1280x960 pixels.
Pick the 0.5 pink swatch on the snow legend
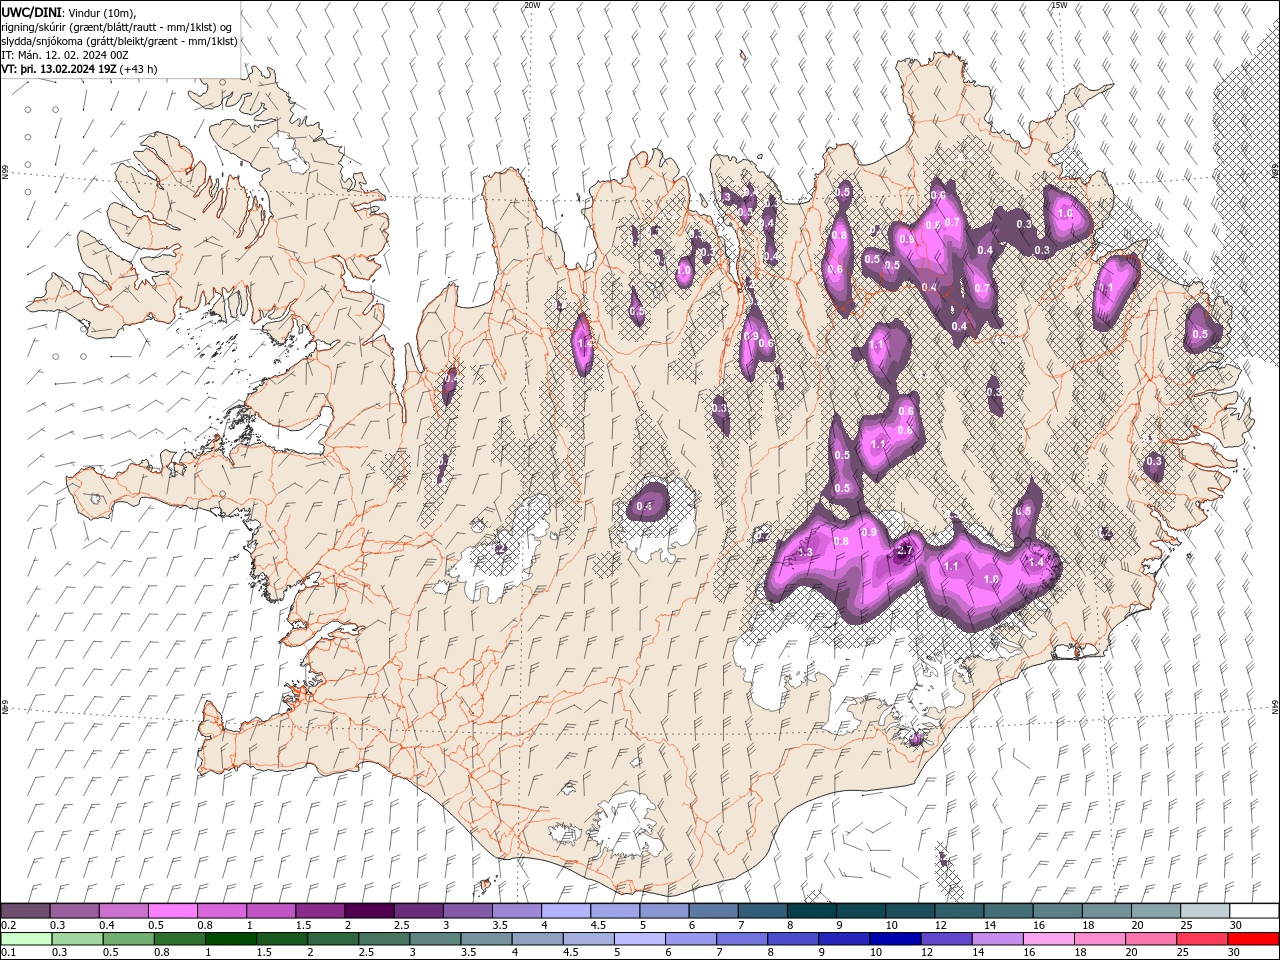[172, 911]
